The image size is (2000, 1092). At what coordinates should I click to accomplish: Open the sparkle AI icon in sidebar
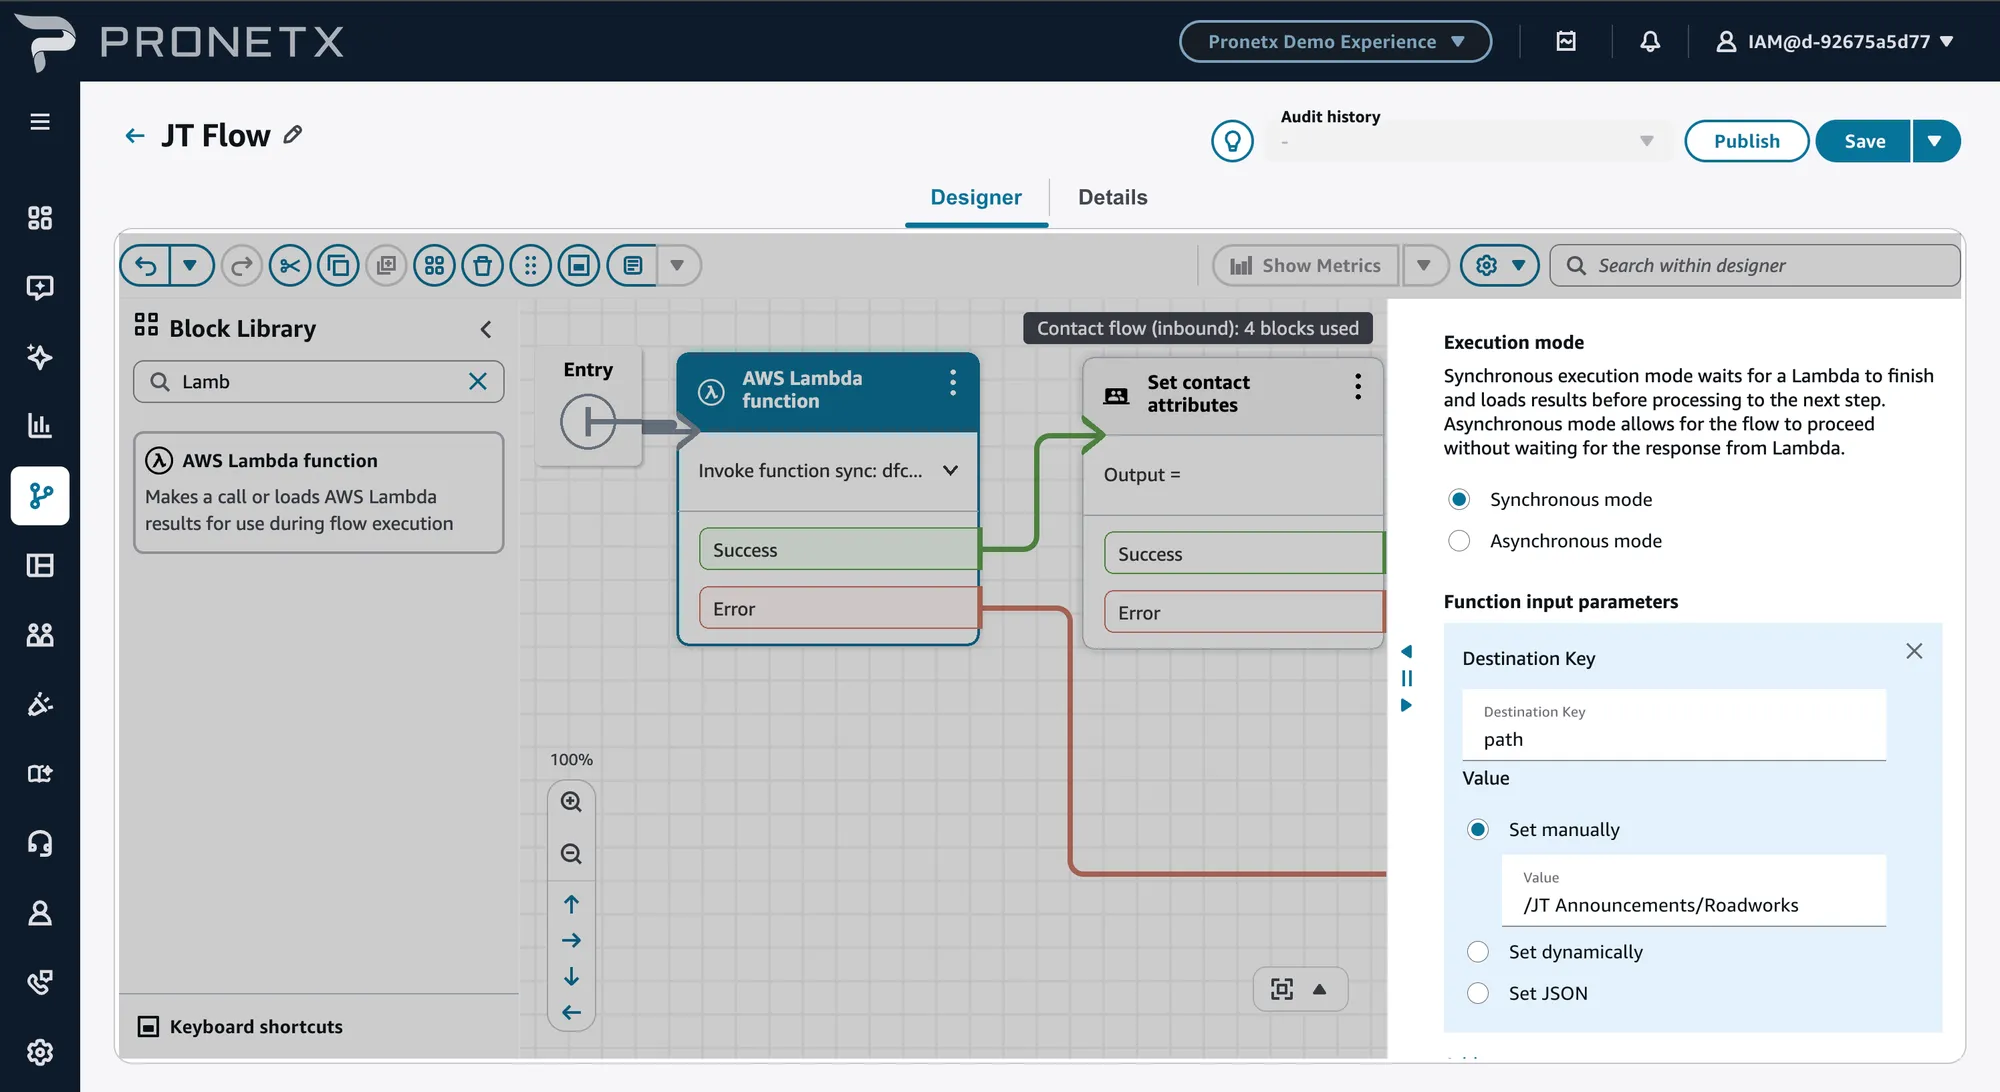(x=40, y=357)
